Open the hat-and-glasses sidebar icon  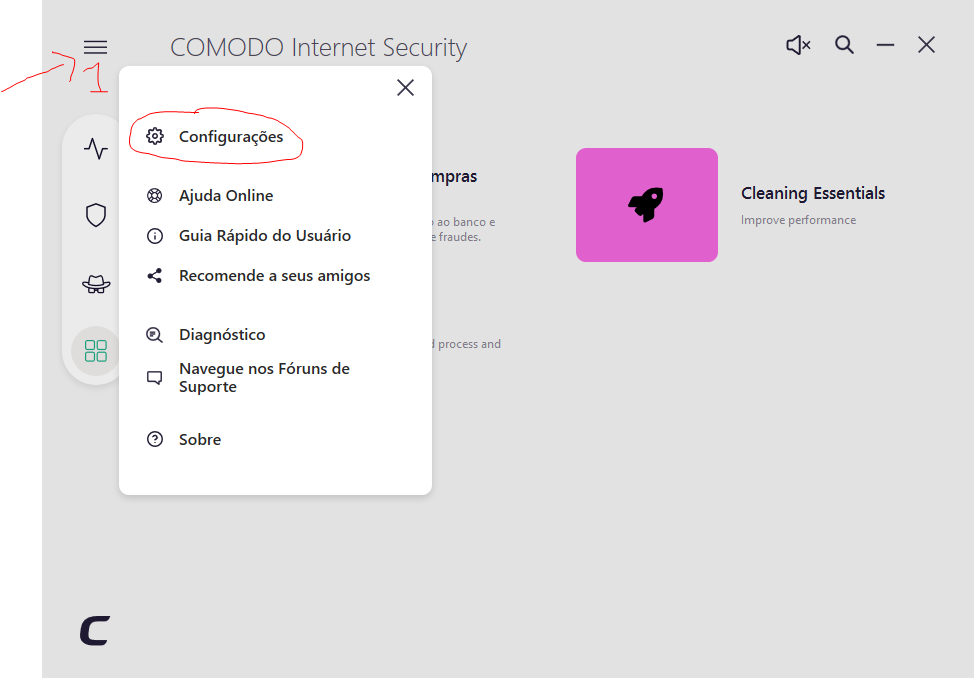pos(96,284)
